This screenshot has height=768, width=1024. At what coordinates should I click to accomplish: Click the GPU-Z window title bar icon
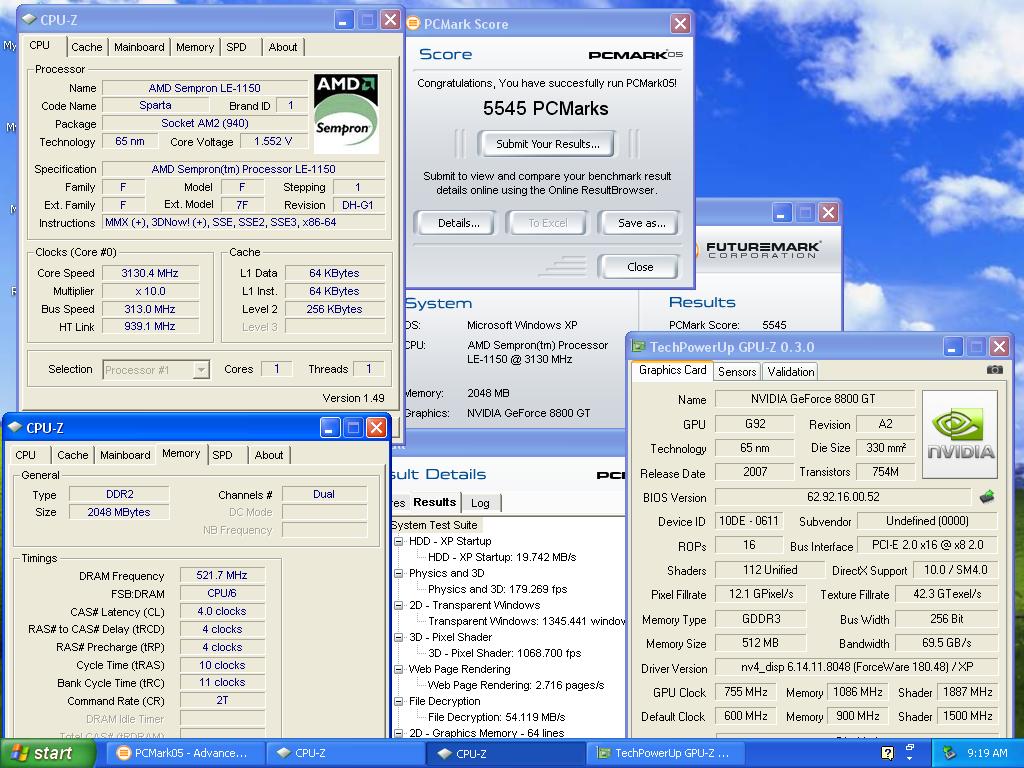pos(638,346)
